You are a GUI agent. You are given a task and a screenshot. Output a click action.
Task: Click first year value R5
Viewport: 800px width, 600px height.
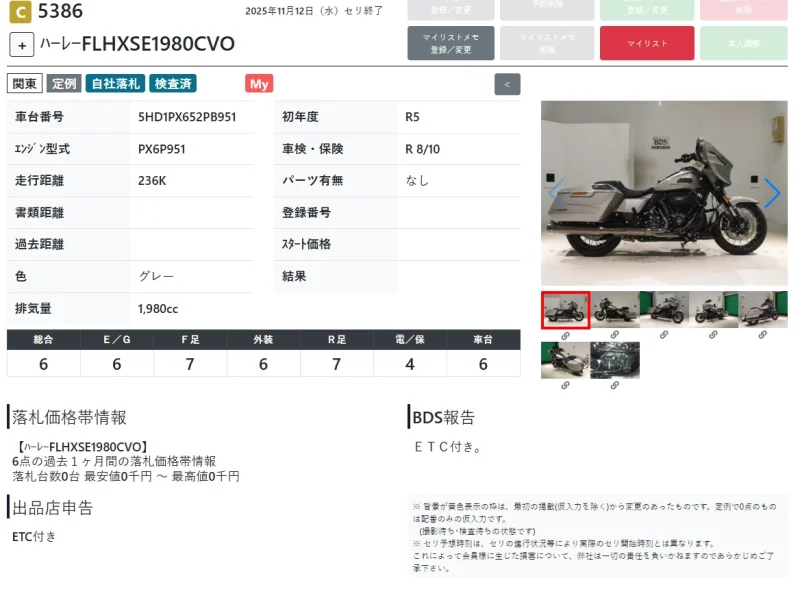(412, 117)
